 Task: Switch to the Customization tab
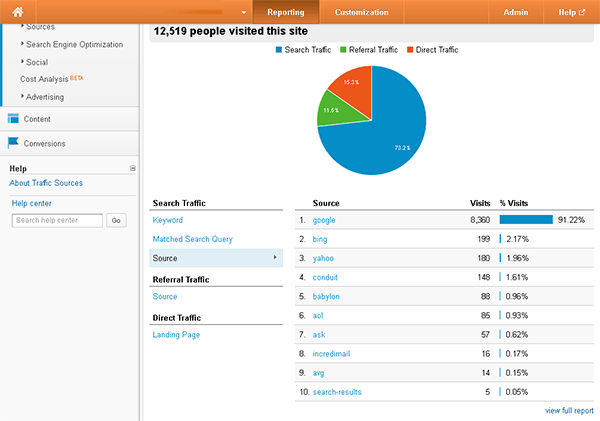[x=361, y=12]
